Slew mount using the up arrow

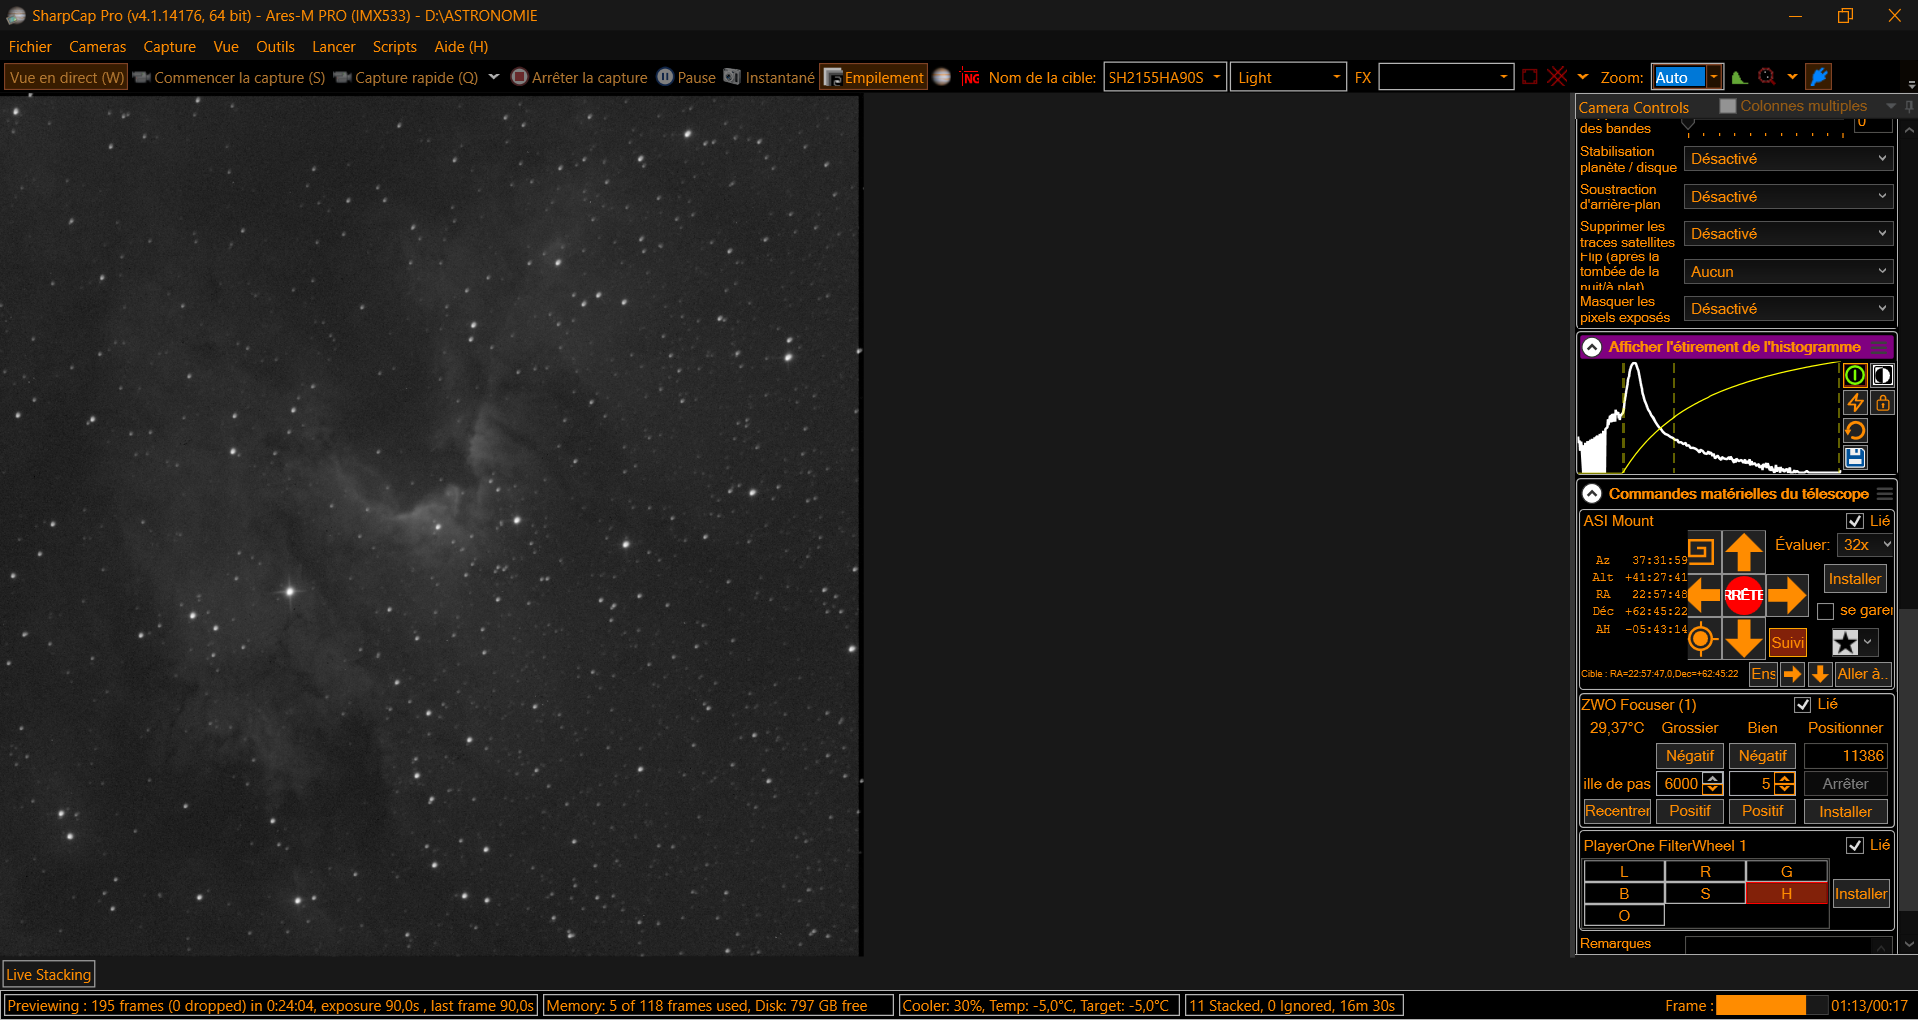[x=1743, y=551]
